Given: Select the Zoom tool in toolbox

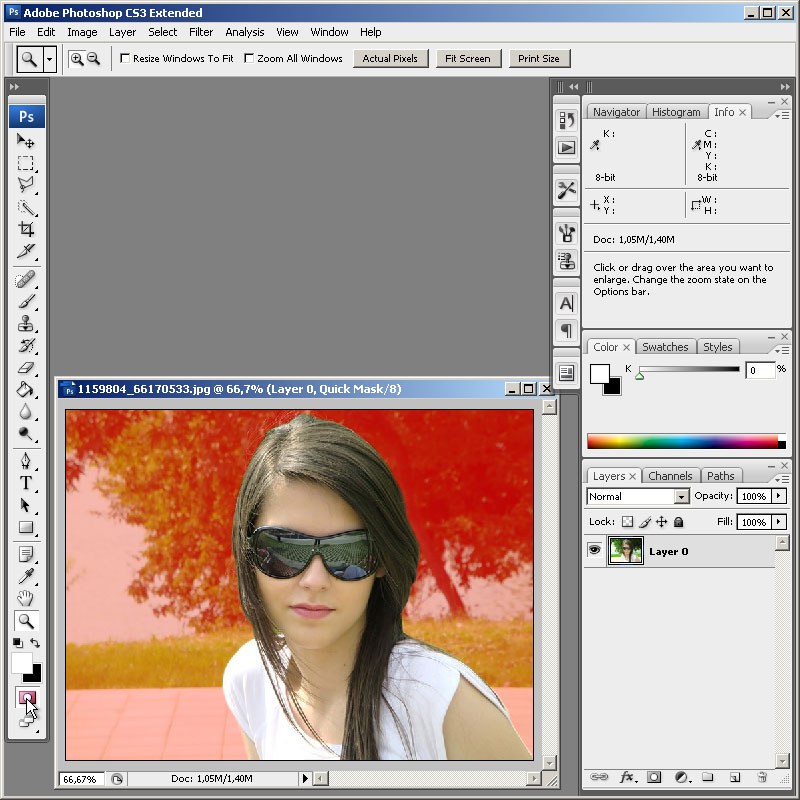Looking at the screenshot, I should (x=26, y=620).
